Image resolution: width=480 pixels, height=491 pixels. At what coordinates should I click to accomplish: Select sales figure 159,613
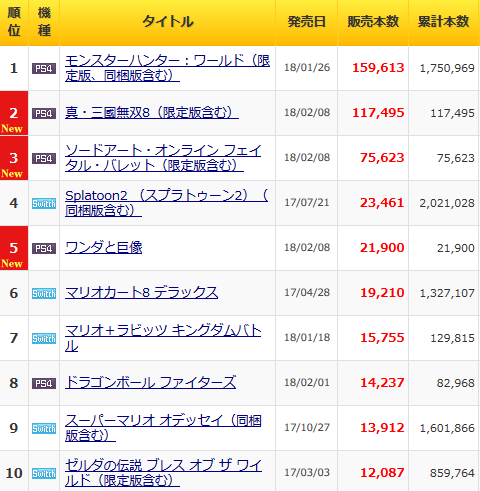coord(378,68)
